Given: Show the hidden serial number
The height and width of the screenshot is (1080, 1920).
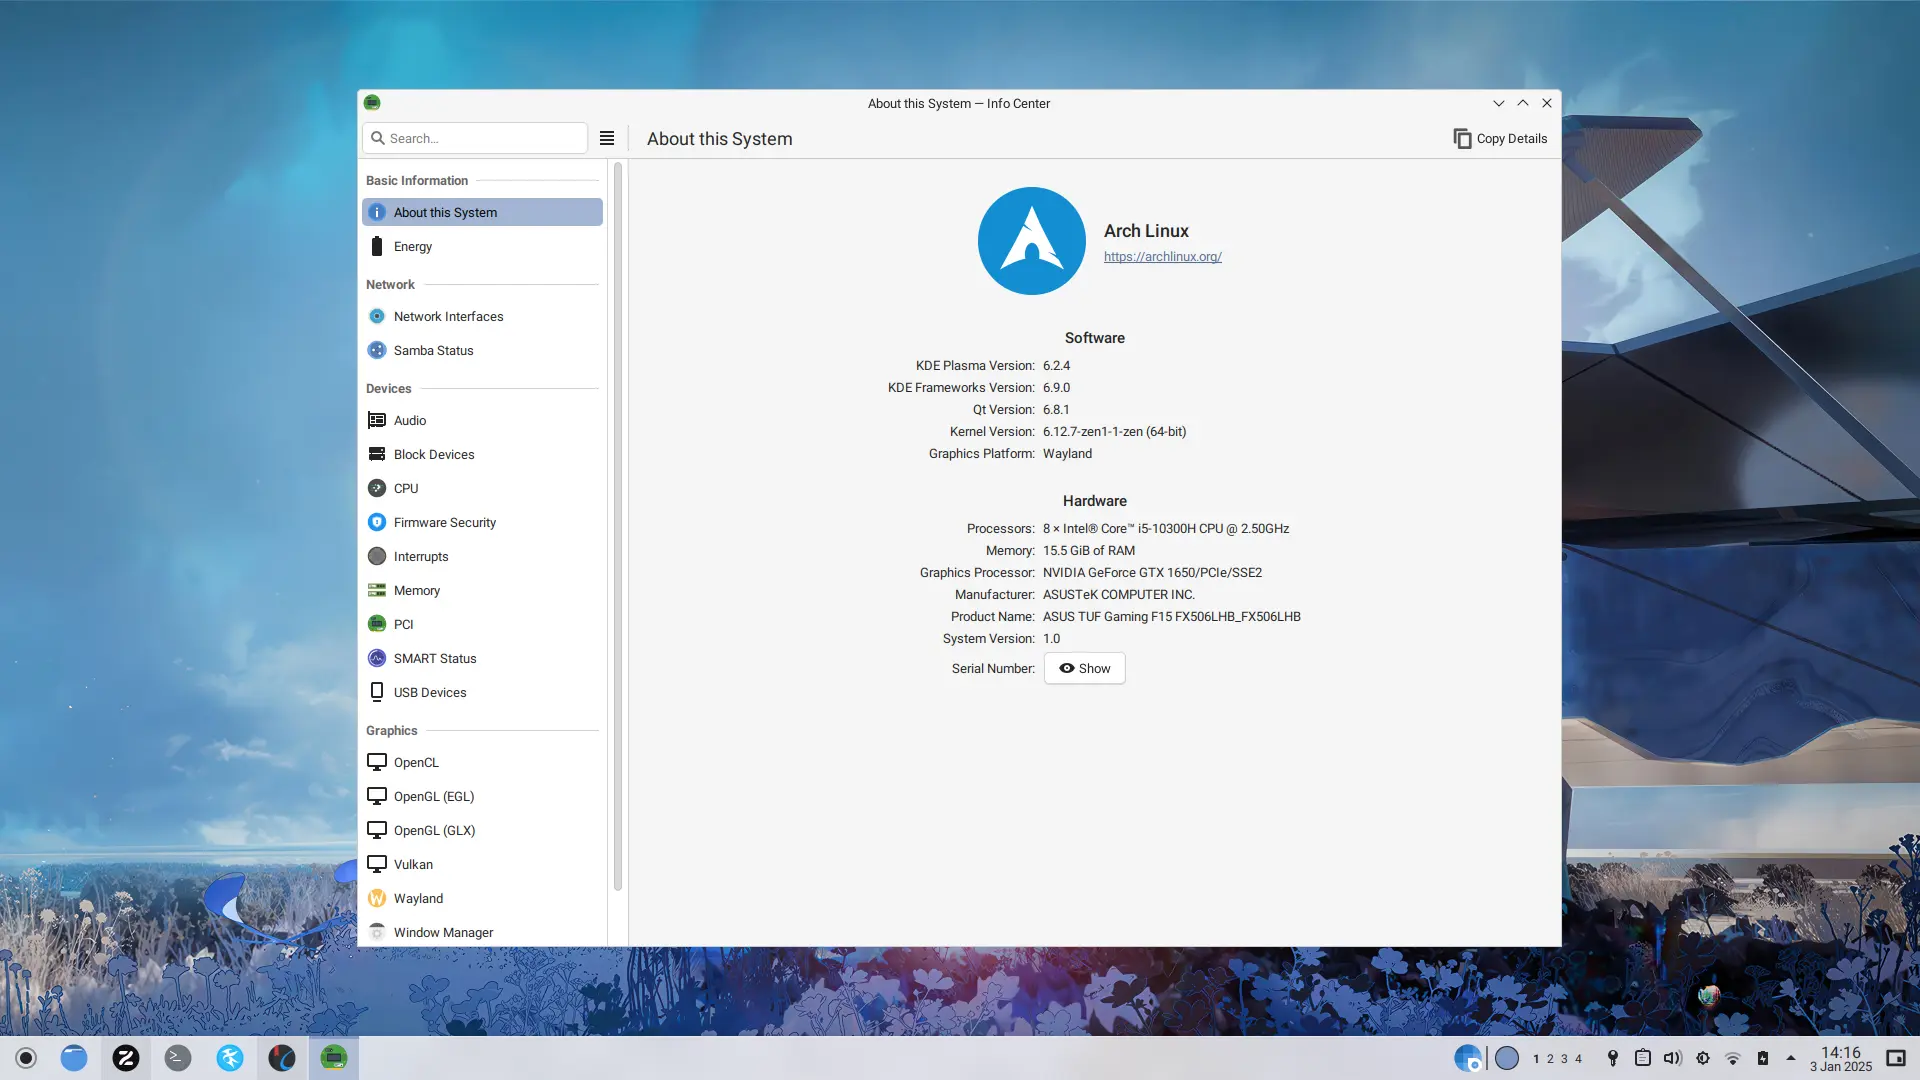Looking at the screenshot, I should pyautogui.click(x=1085, y=668).
